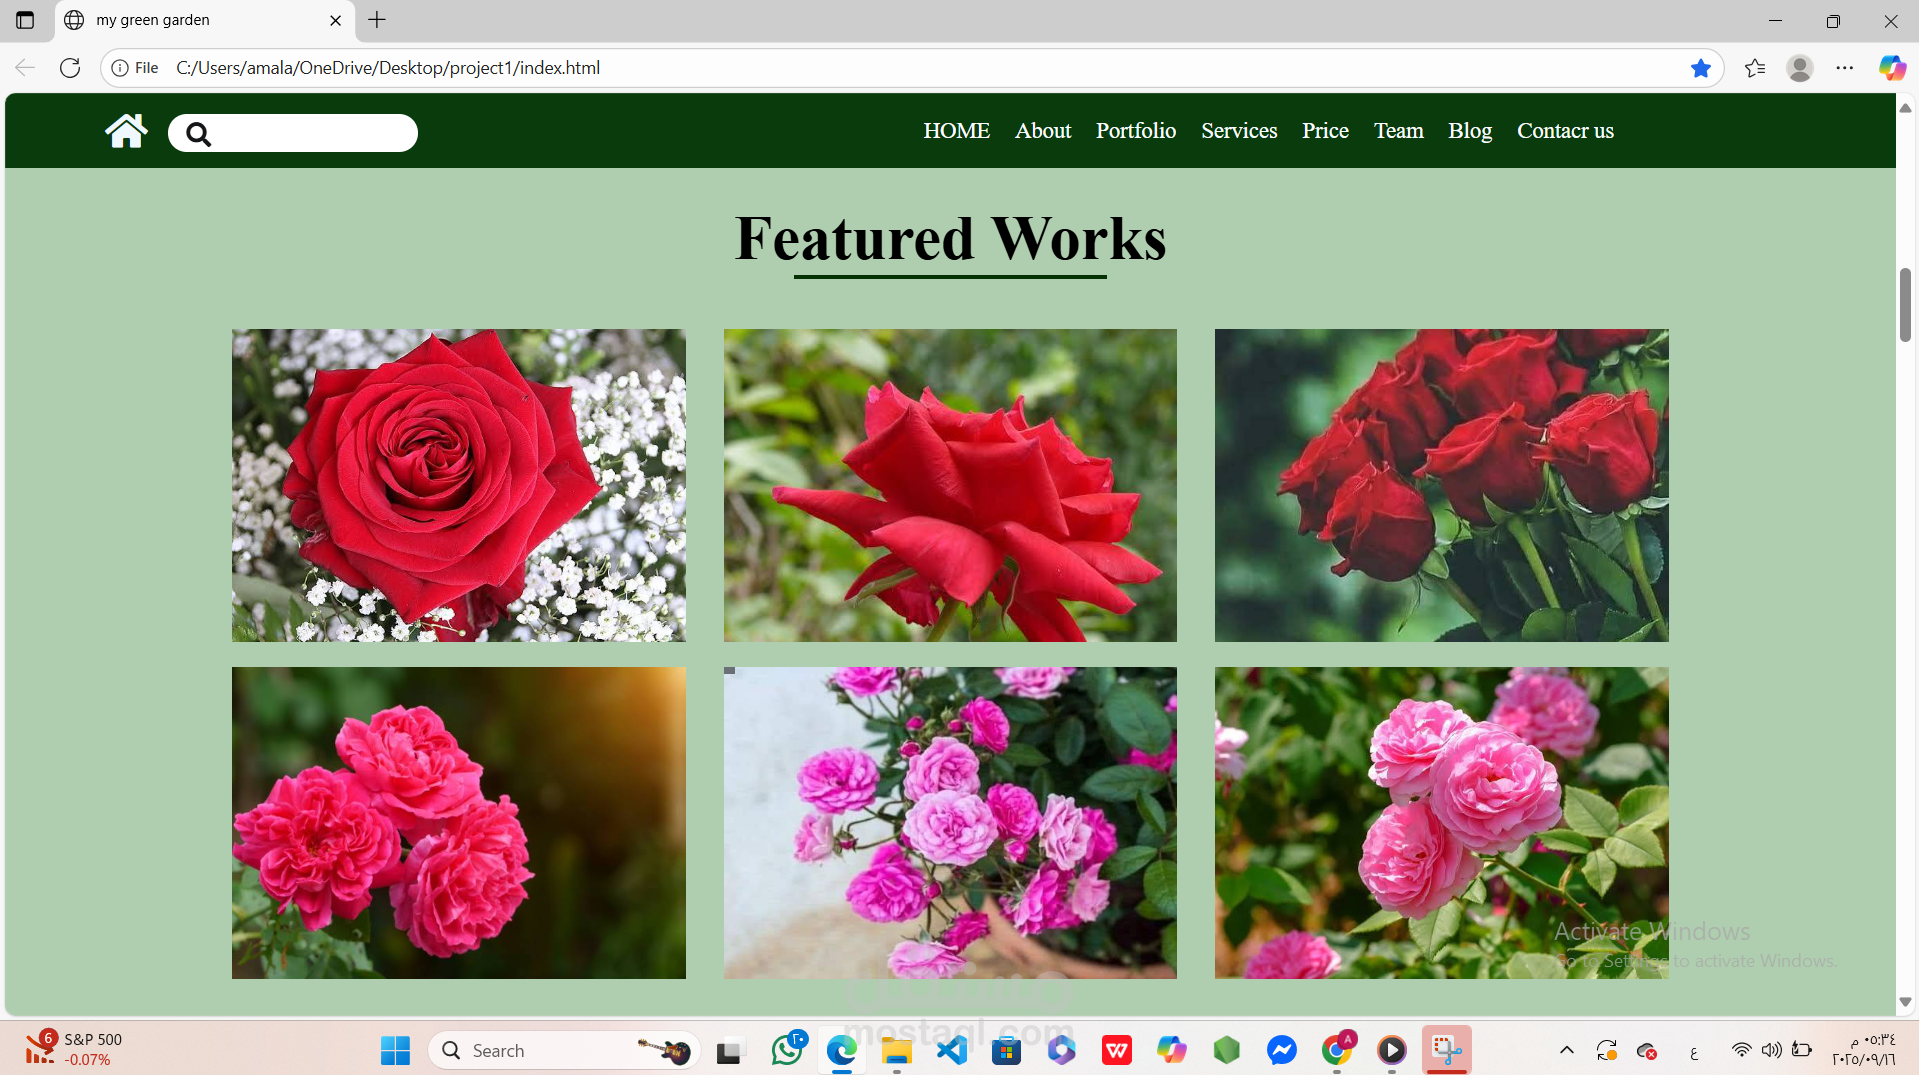Viewport: 1919px width, 1075px height.
Task: Click the taskbar Search box
Action: [565, 1050]
